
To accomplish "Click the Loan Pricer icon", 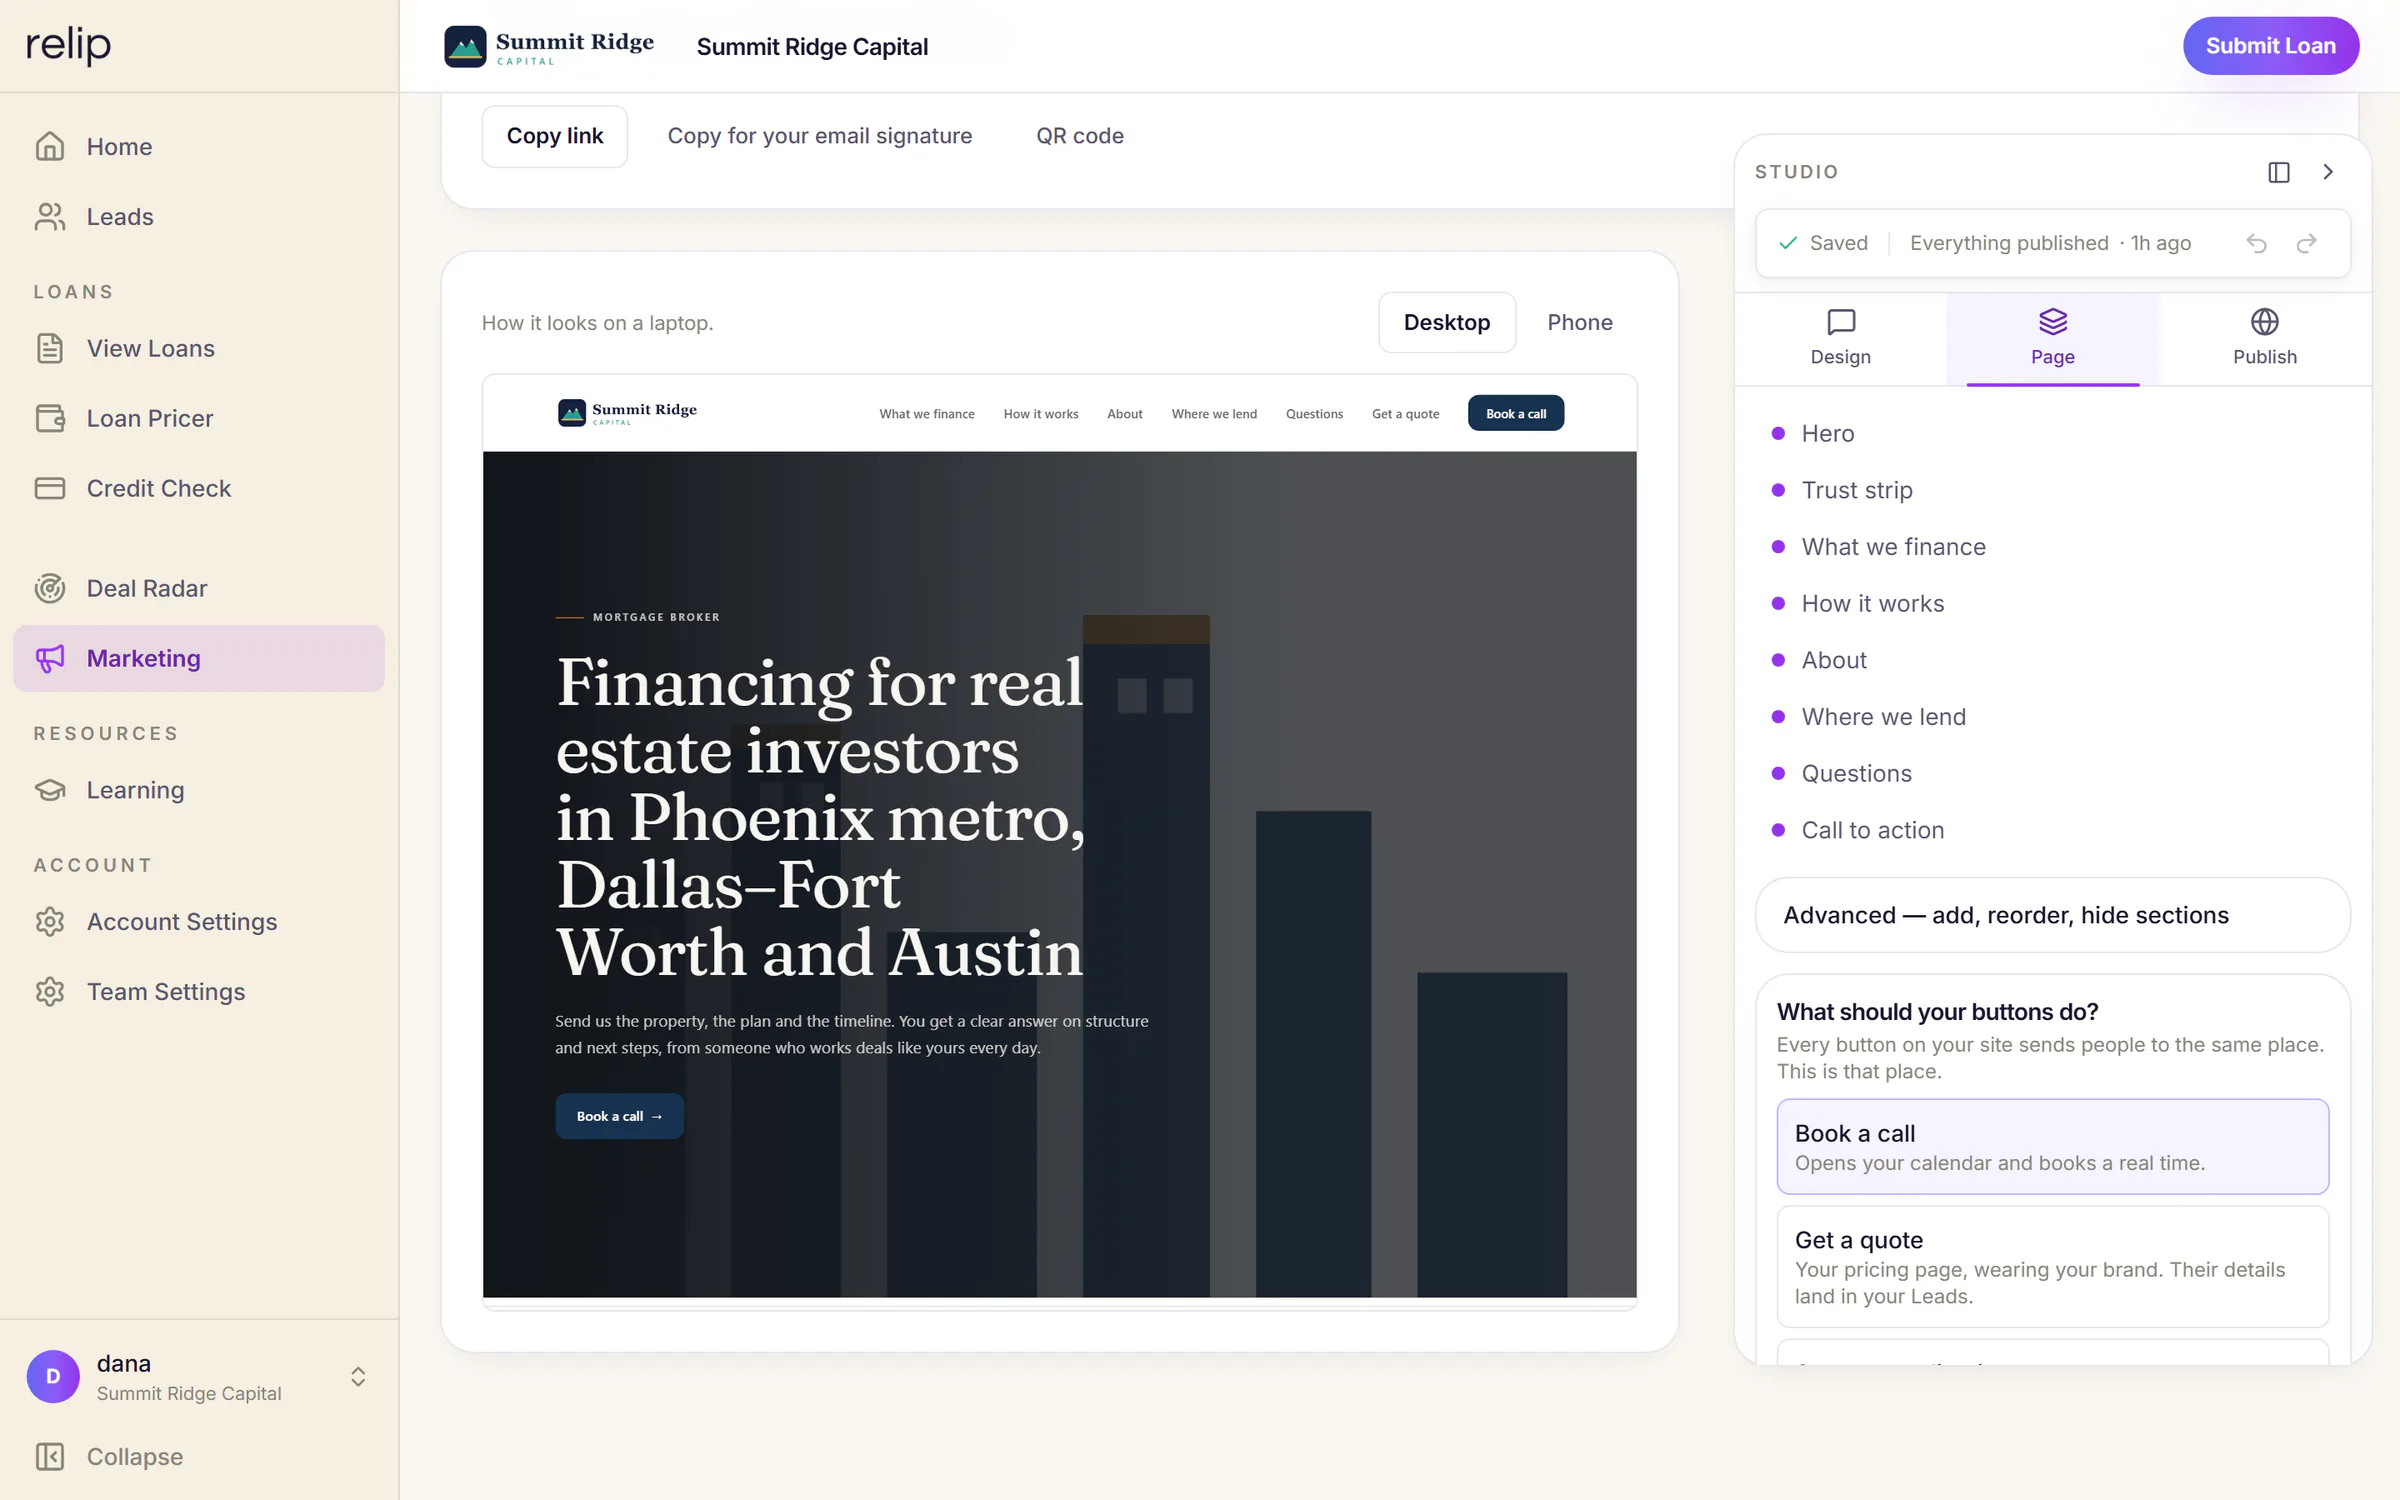I will [50, 418].
